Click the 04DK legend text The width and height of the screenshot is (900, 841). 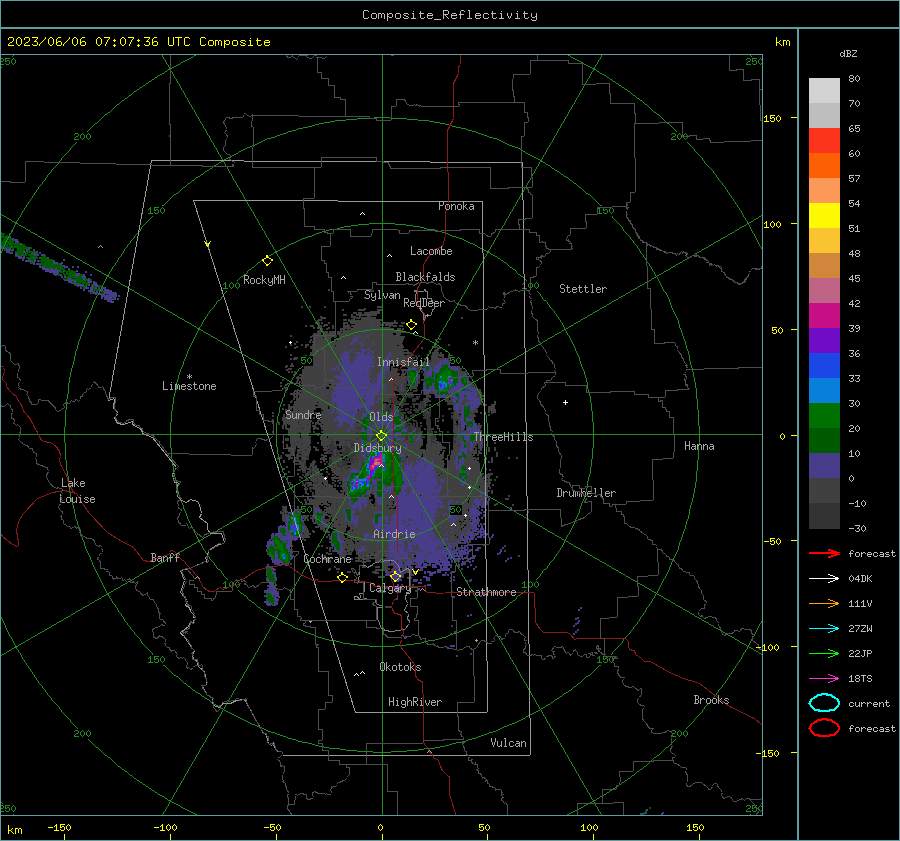pos(860,579)
